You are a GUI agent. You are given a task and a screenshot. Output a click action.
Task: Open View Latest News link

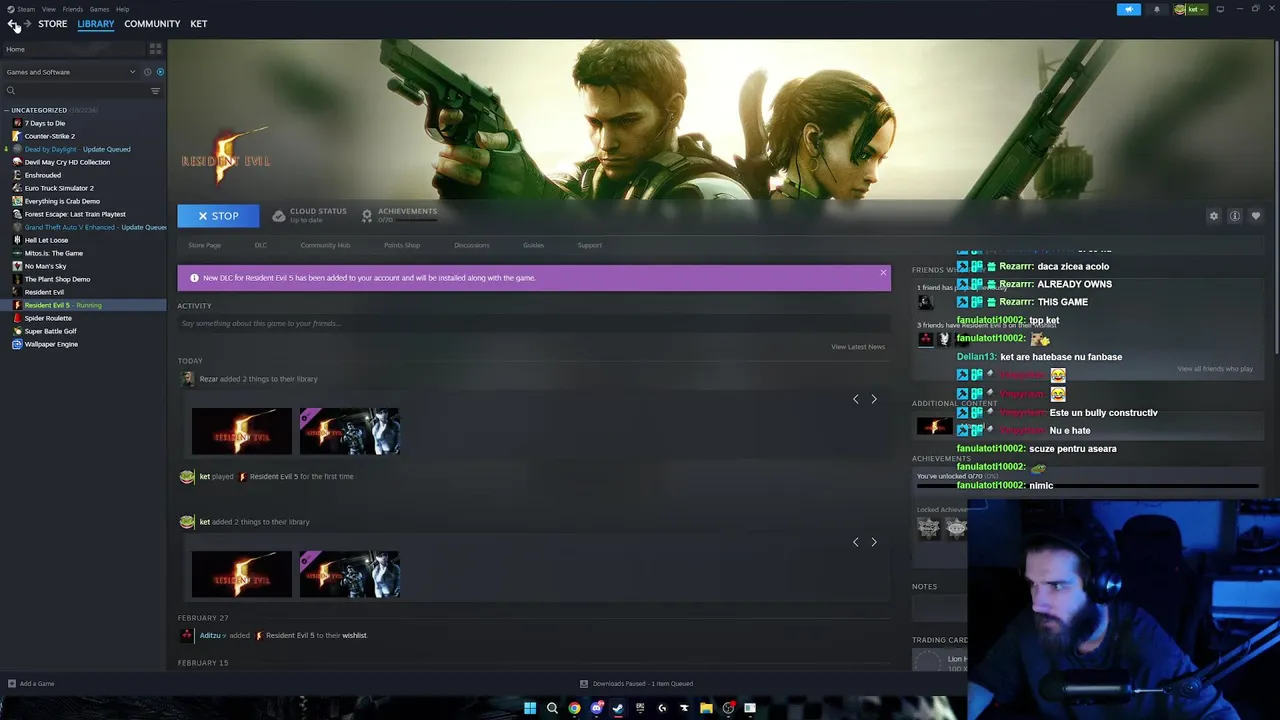tap(858, 347)
